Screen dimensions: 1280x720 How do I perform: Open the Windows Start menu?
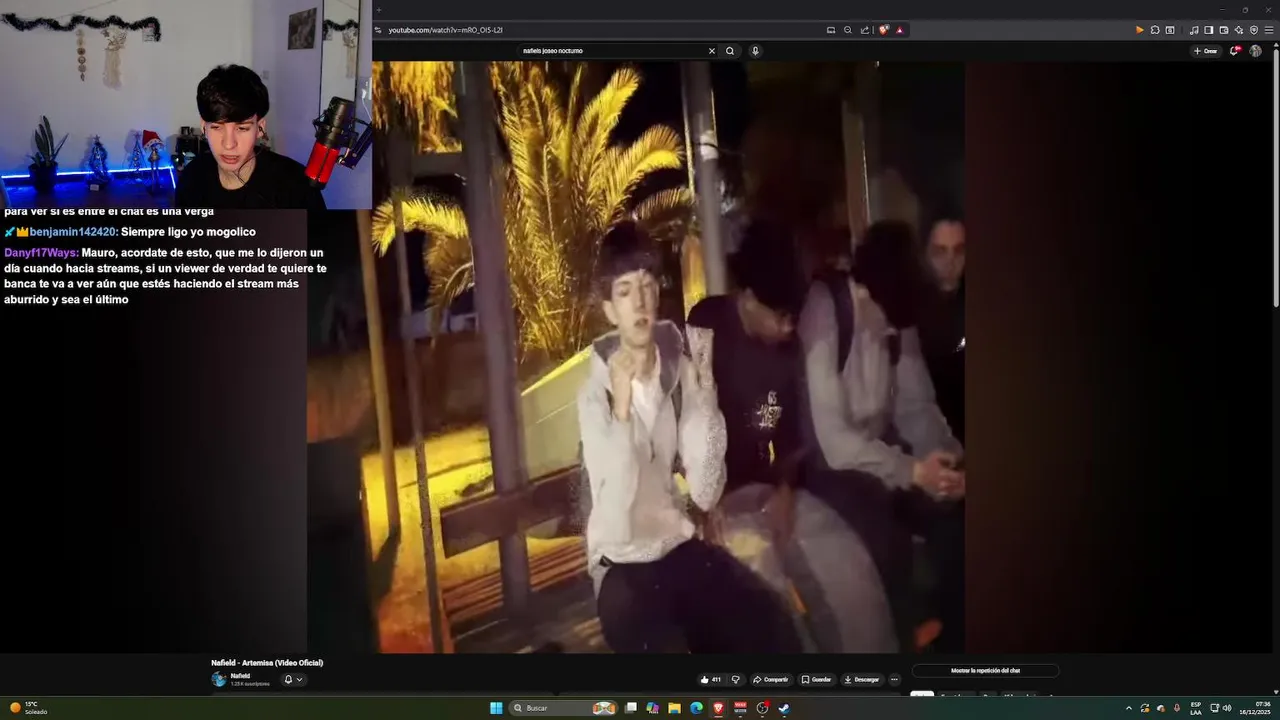(x=496, y=708)
